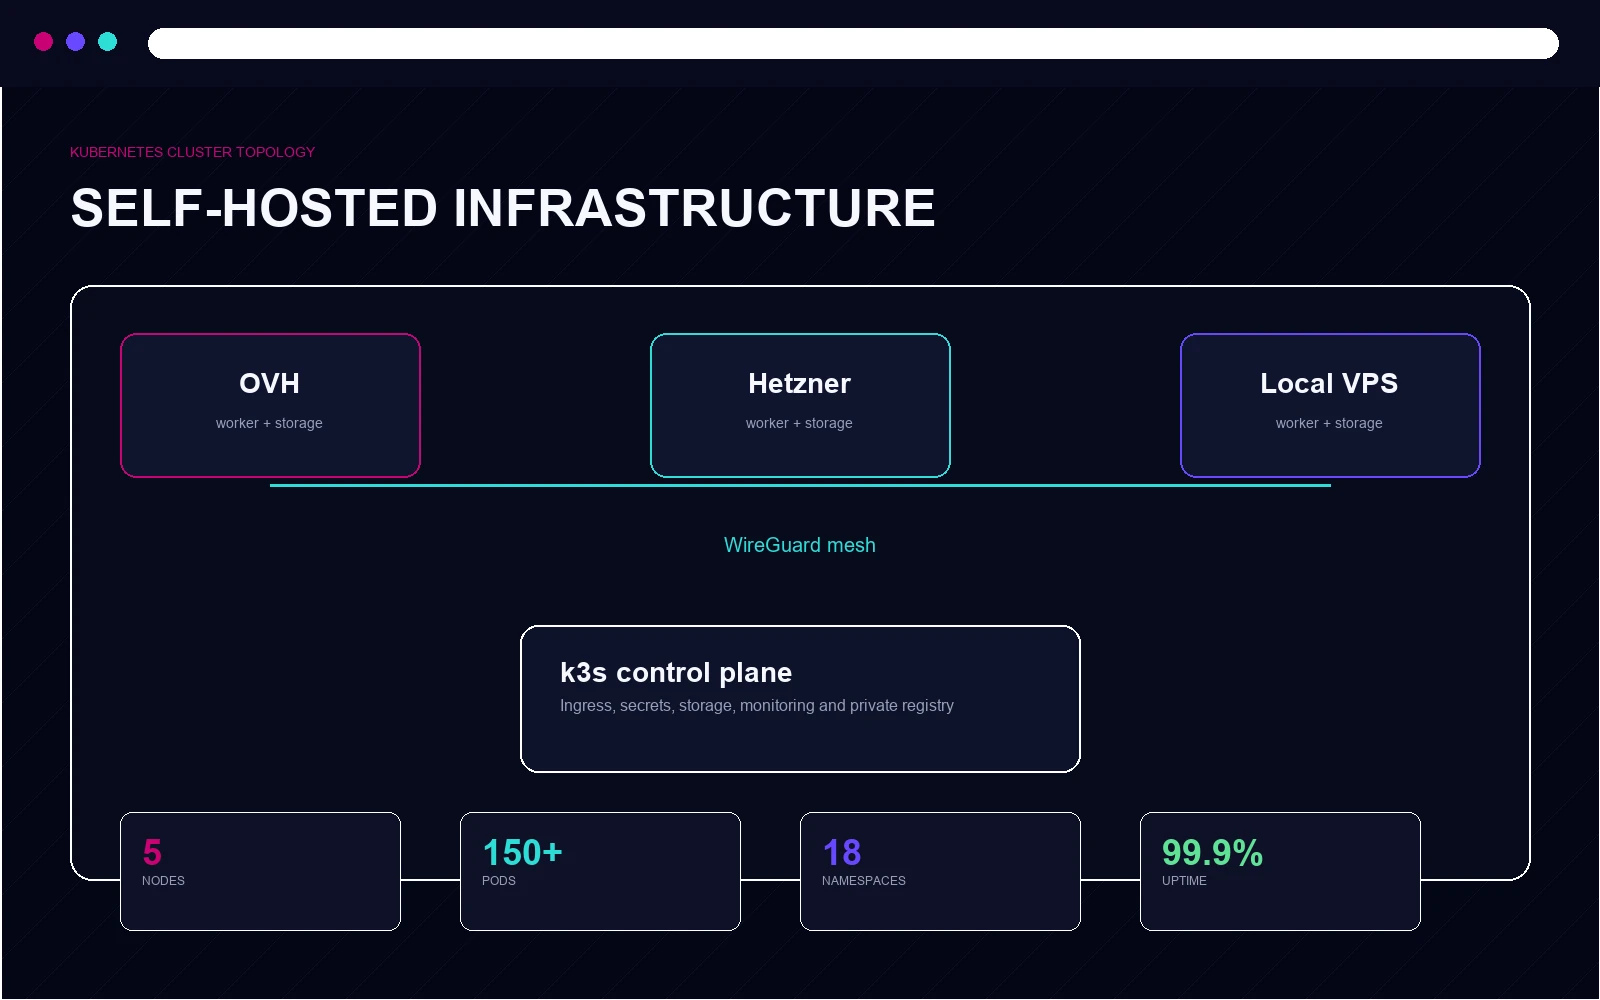Click the pink window dot
1600x1000 pixels.
43,41
